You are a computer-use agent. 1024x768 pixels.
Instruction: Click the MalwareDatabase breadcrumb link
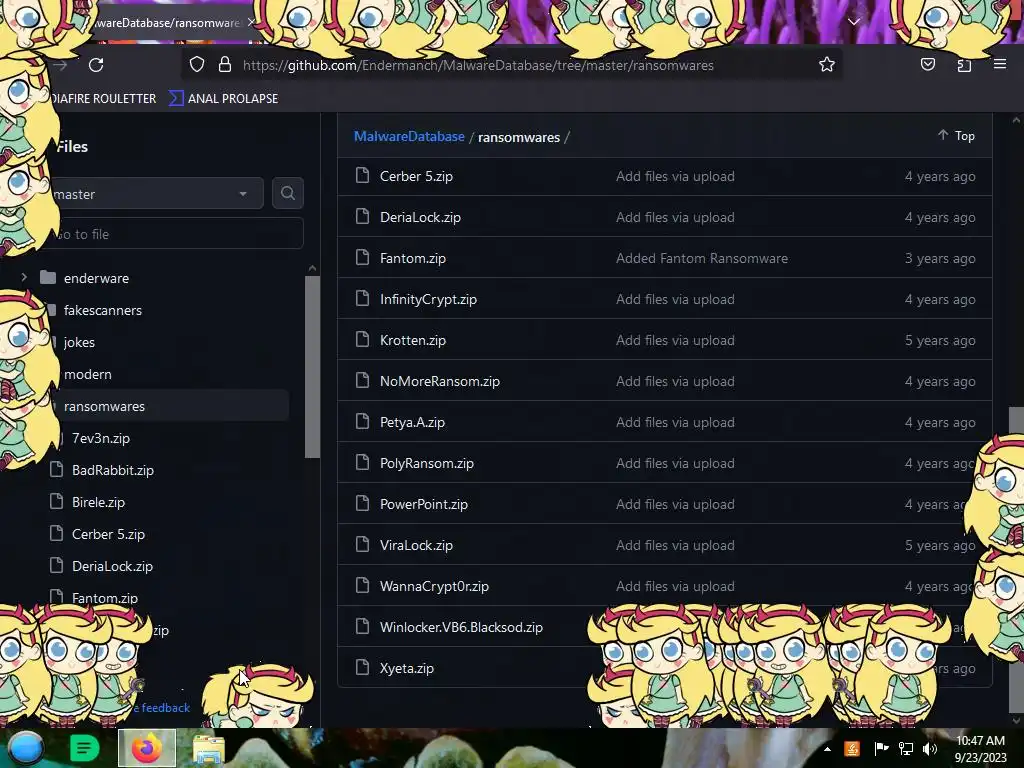point(409,136)
